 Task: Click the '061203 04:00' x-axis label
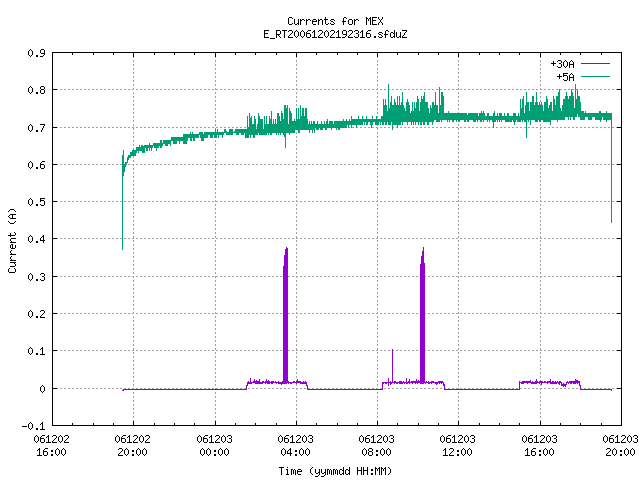[x=296, y=445]
